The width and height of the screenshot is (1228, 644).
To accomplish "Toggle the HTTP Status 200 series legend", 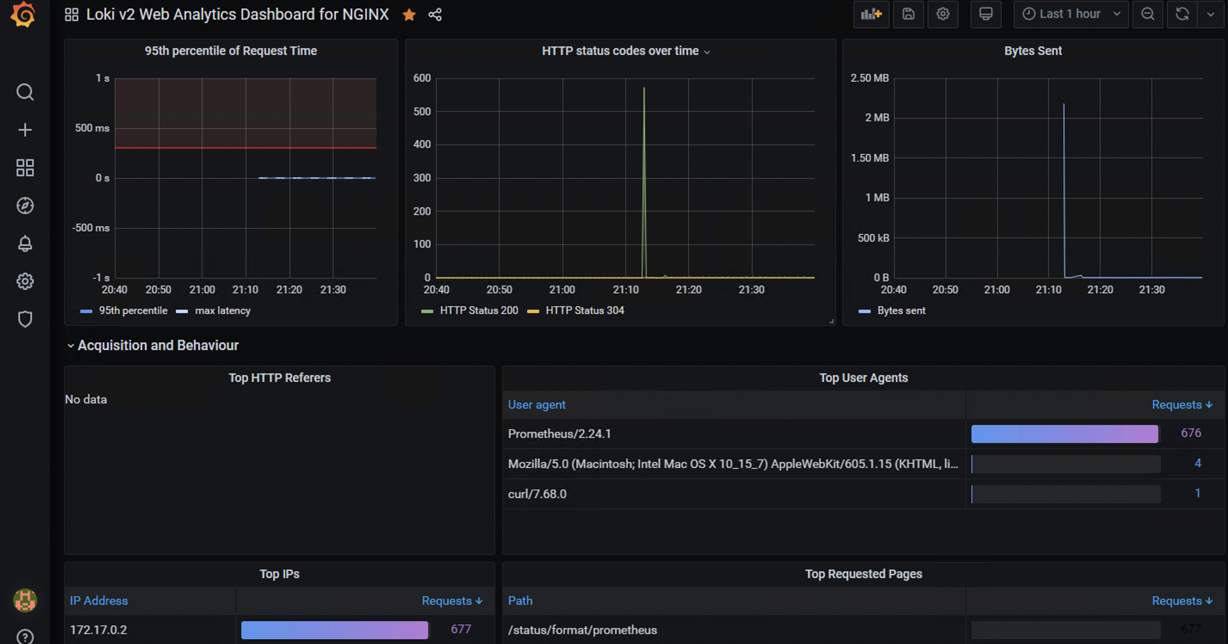I will 479,310.
